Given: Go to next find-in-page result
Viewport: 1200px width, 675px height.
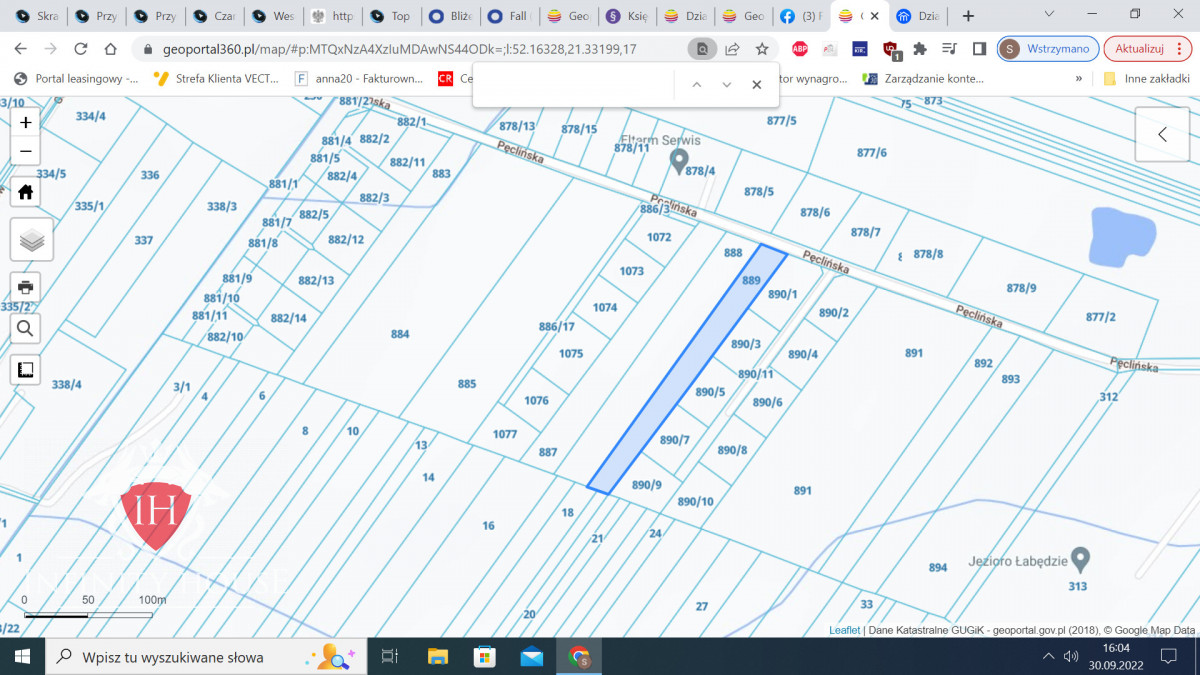Looking at the screenshot, I should pos(727,85).
